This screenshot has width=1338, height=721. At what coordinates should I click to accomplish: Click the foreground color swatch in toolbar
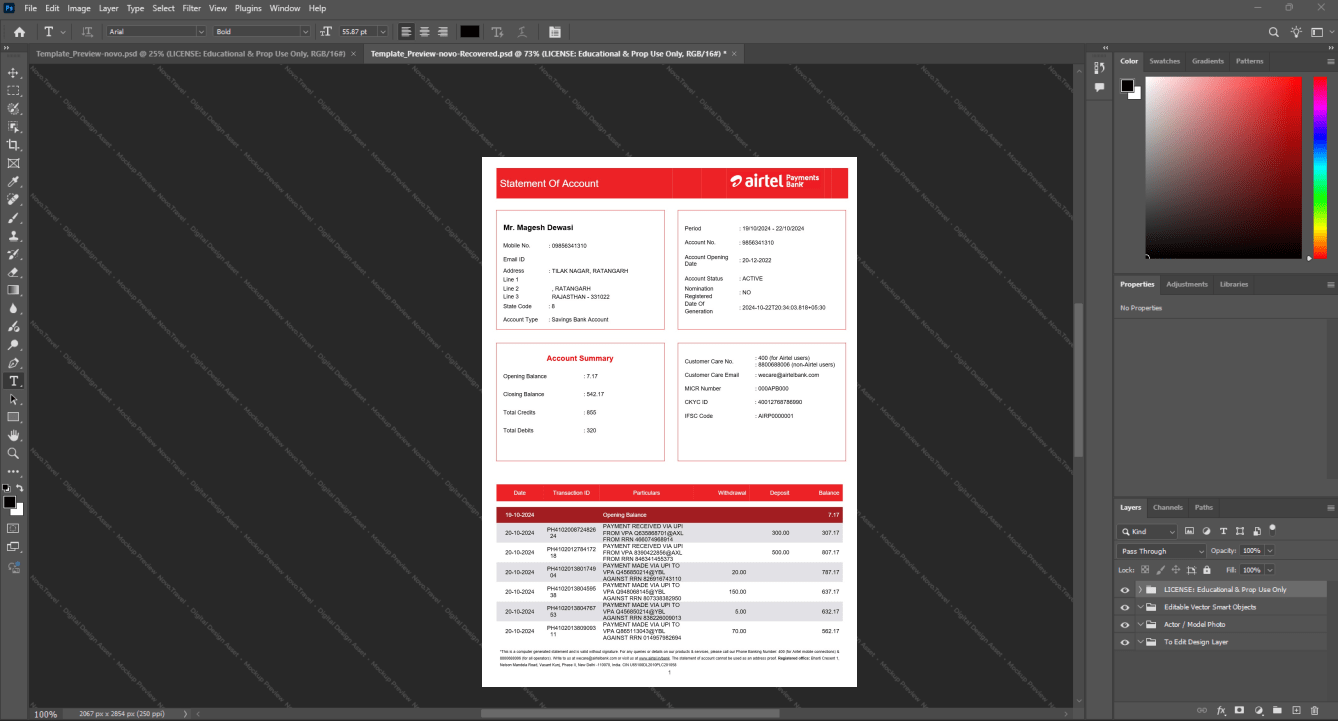(x=9, y=502)
